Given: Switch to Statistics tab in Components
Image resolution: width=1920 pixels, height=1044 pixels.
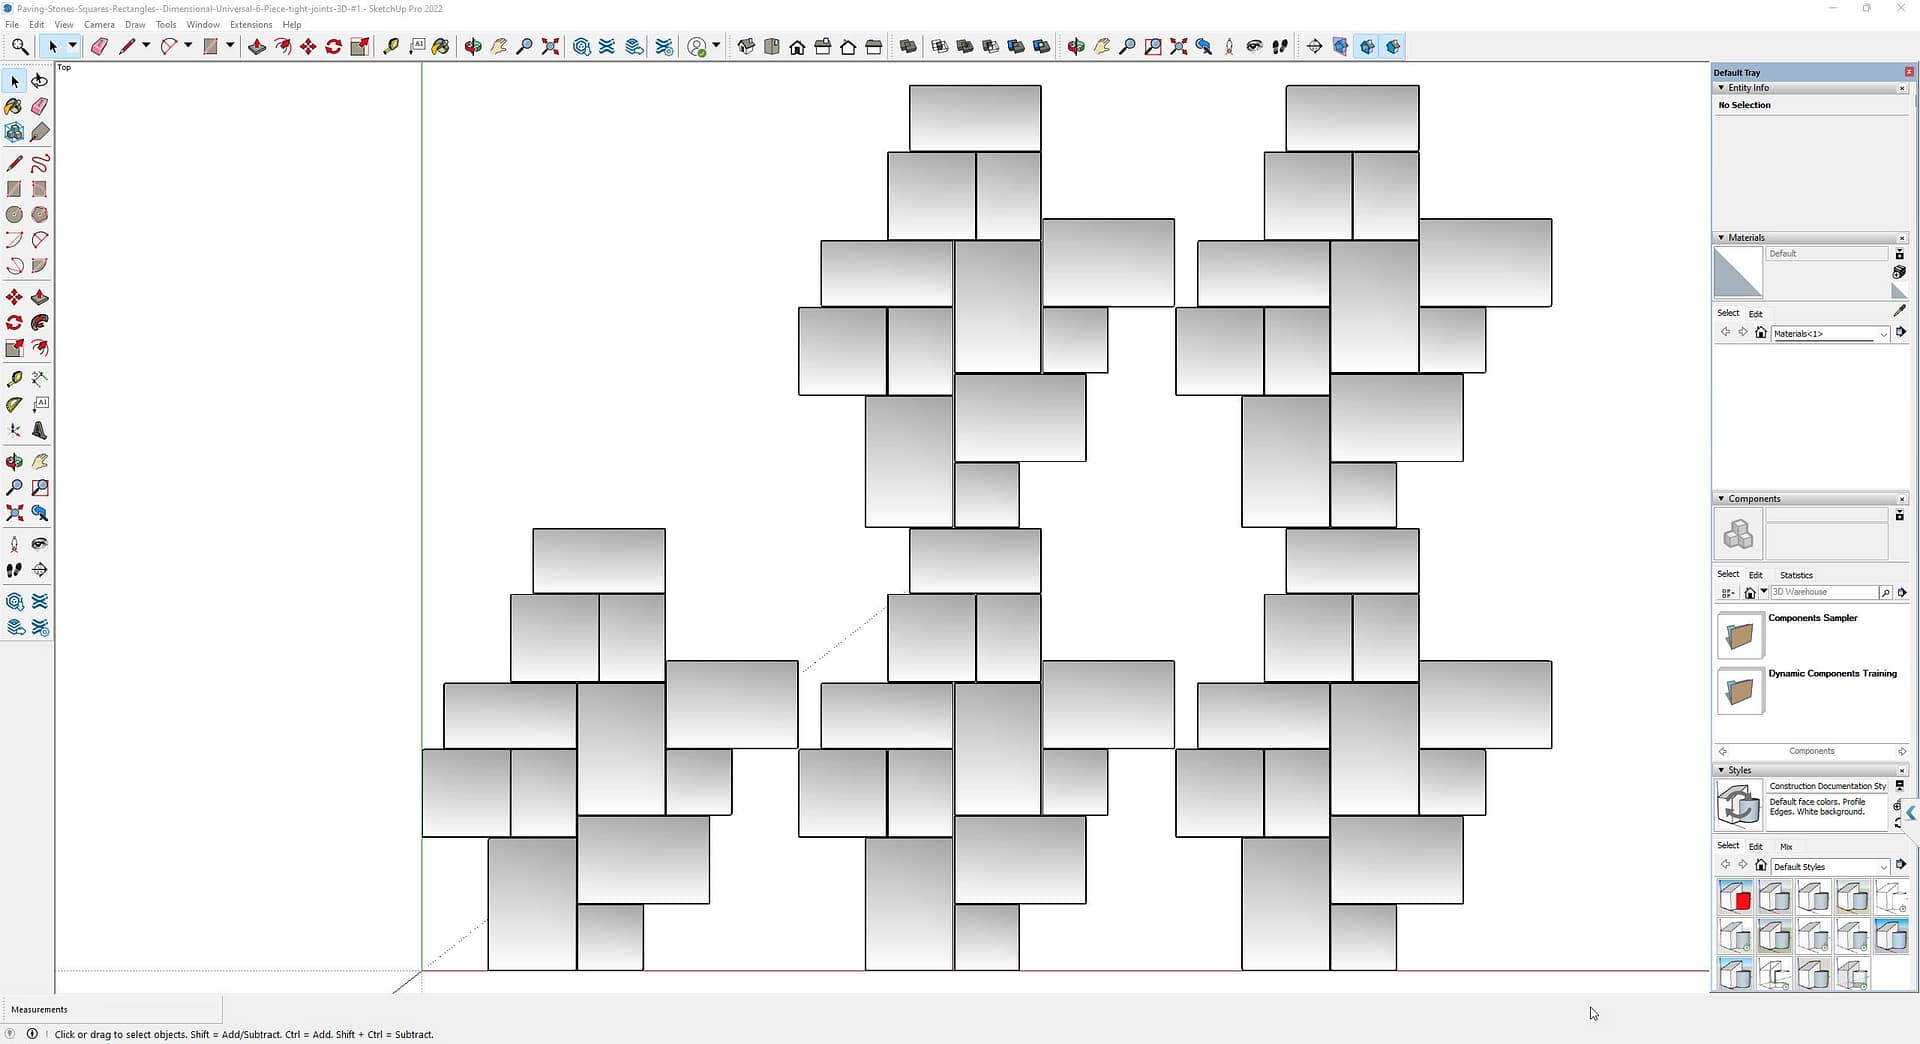Looking at the screenshot, I should [x=1796, y=575].
